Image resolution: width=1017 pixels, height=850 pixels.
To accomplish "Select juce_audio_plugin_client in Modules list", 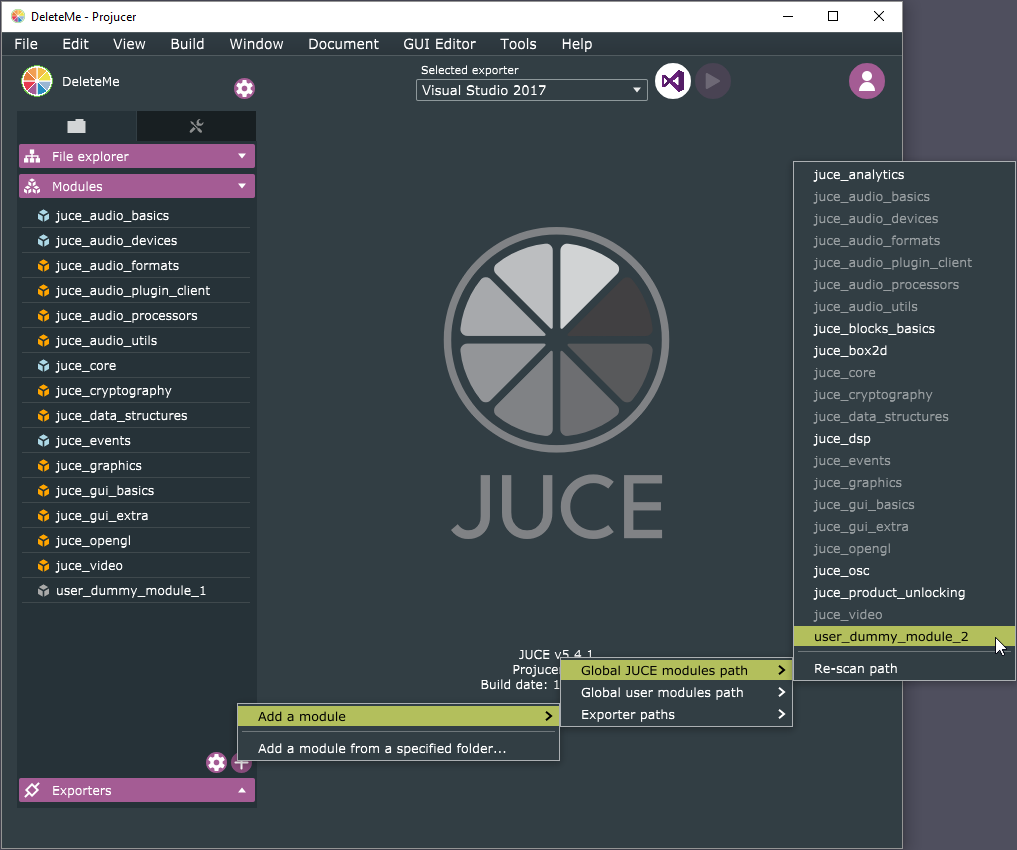I will [x=136, y=290].
